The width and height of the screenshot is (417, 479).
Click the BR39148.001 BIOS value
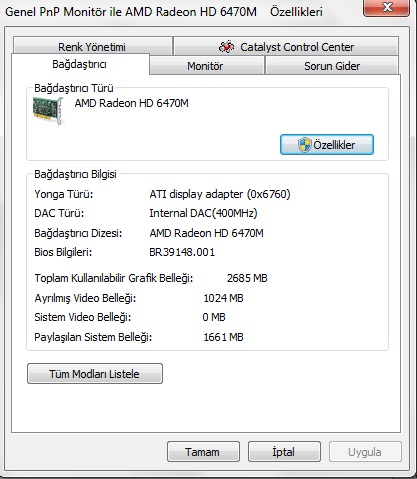pyautogui.click(x=182, y=252)
